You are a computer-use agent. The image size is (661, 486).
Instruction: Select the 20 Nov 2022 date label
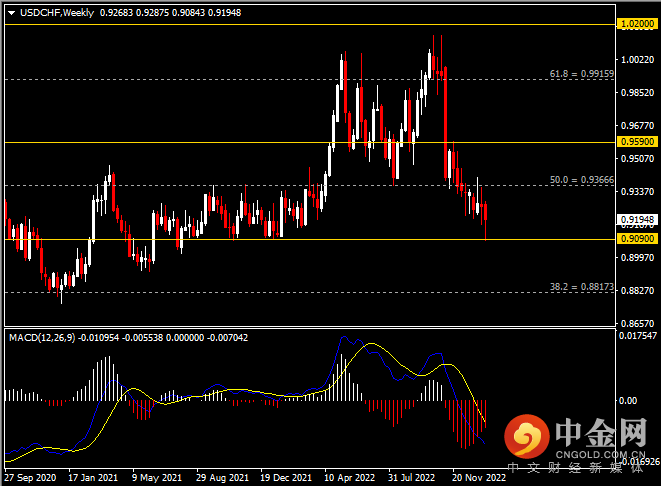coord(479,478)
